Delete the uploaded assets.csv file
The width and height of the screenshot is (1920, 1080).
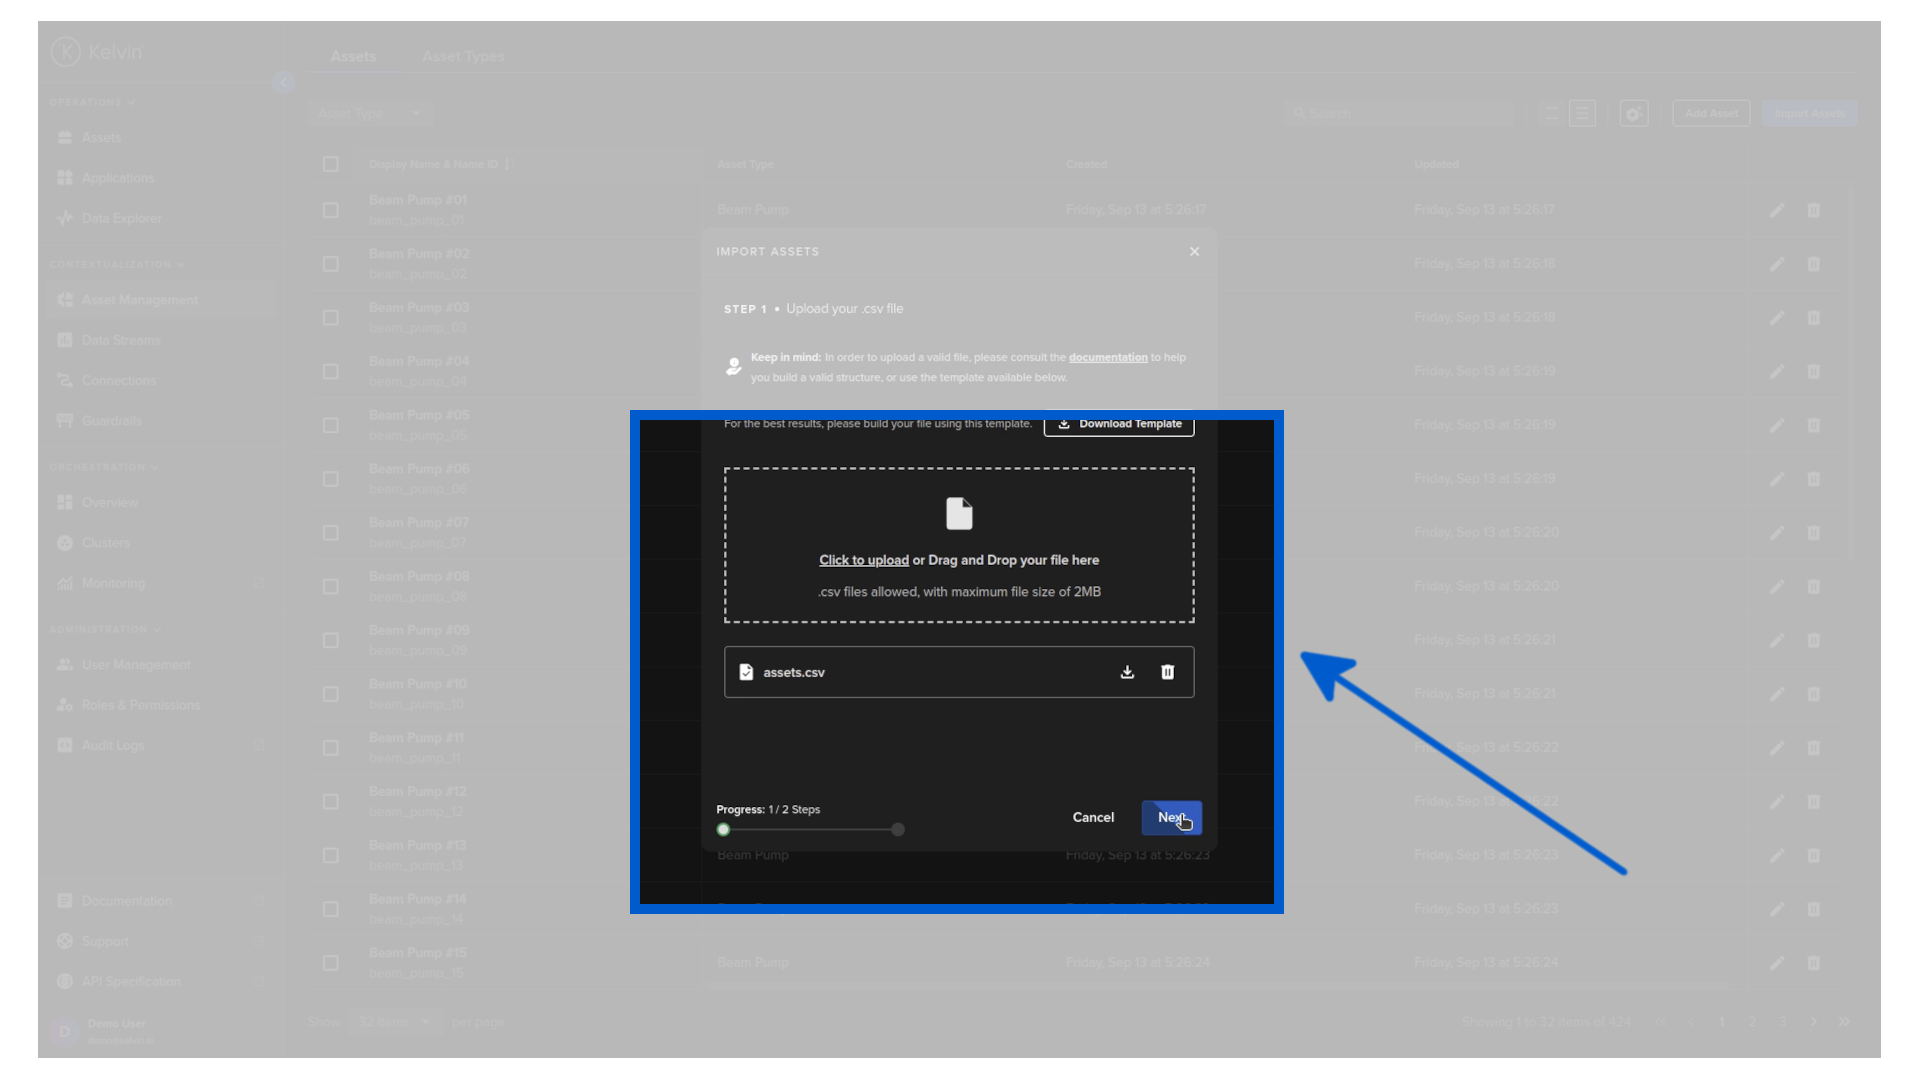point(1167,672)
